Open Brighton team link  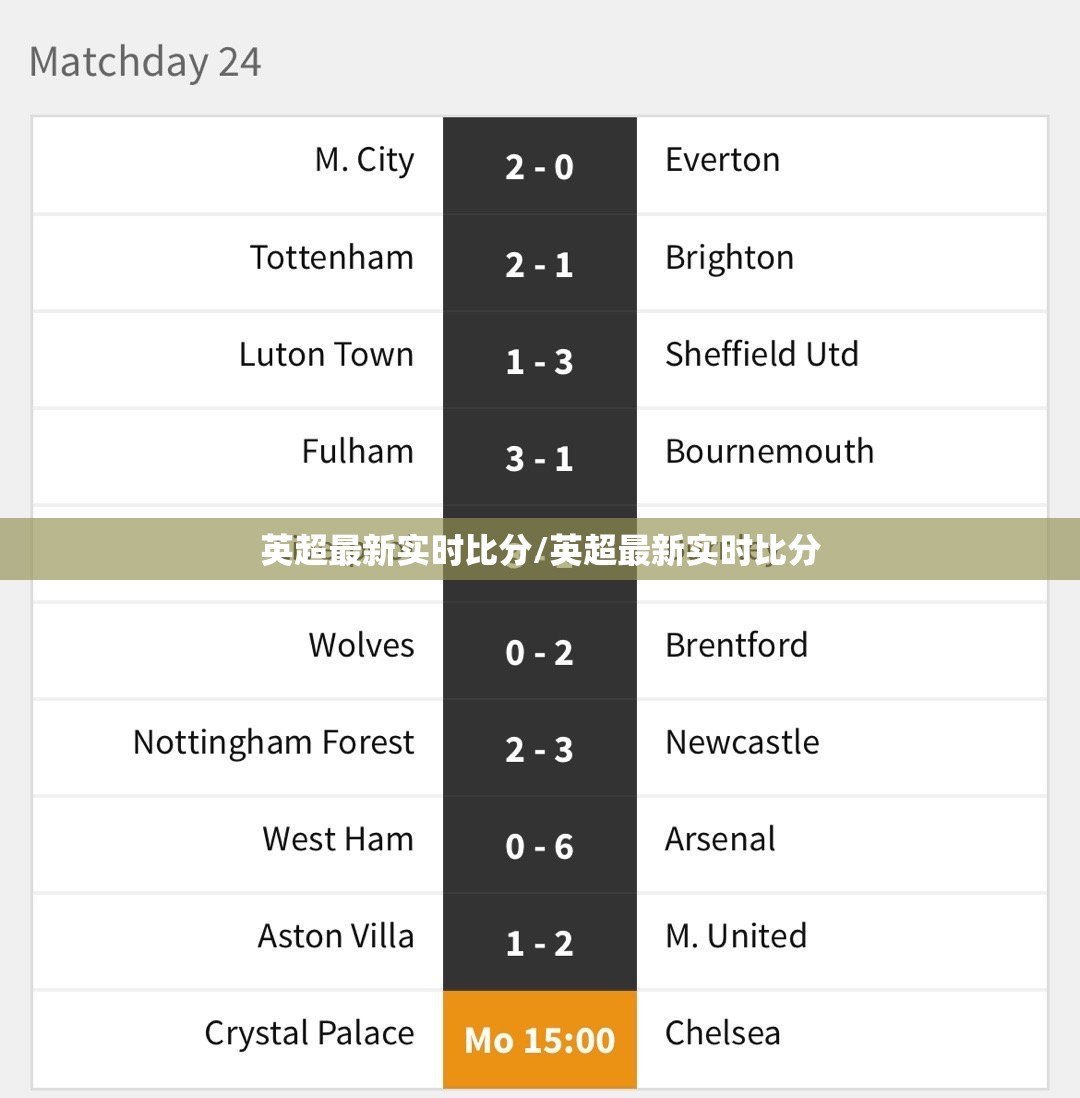point(729,258)
